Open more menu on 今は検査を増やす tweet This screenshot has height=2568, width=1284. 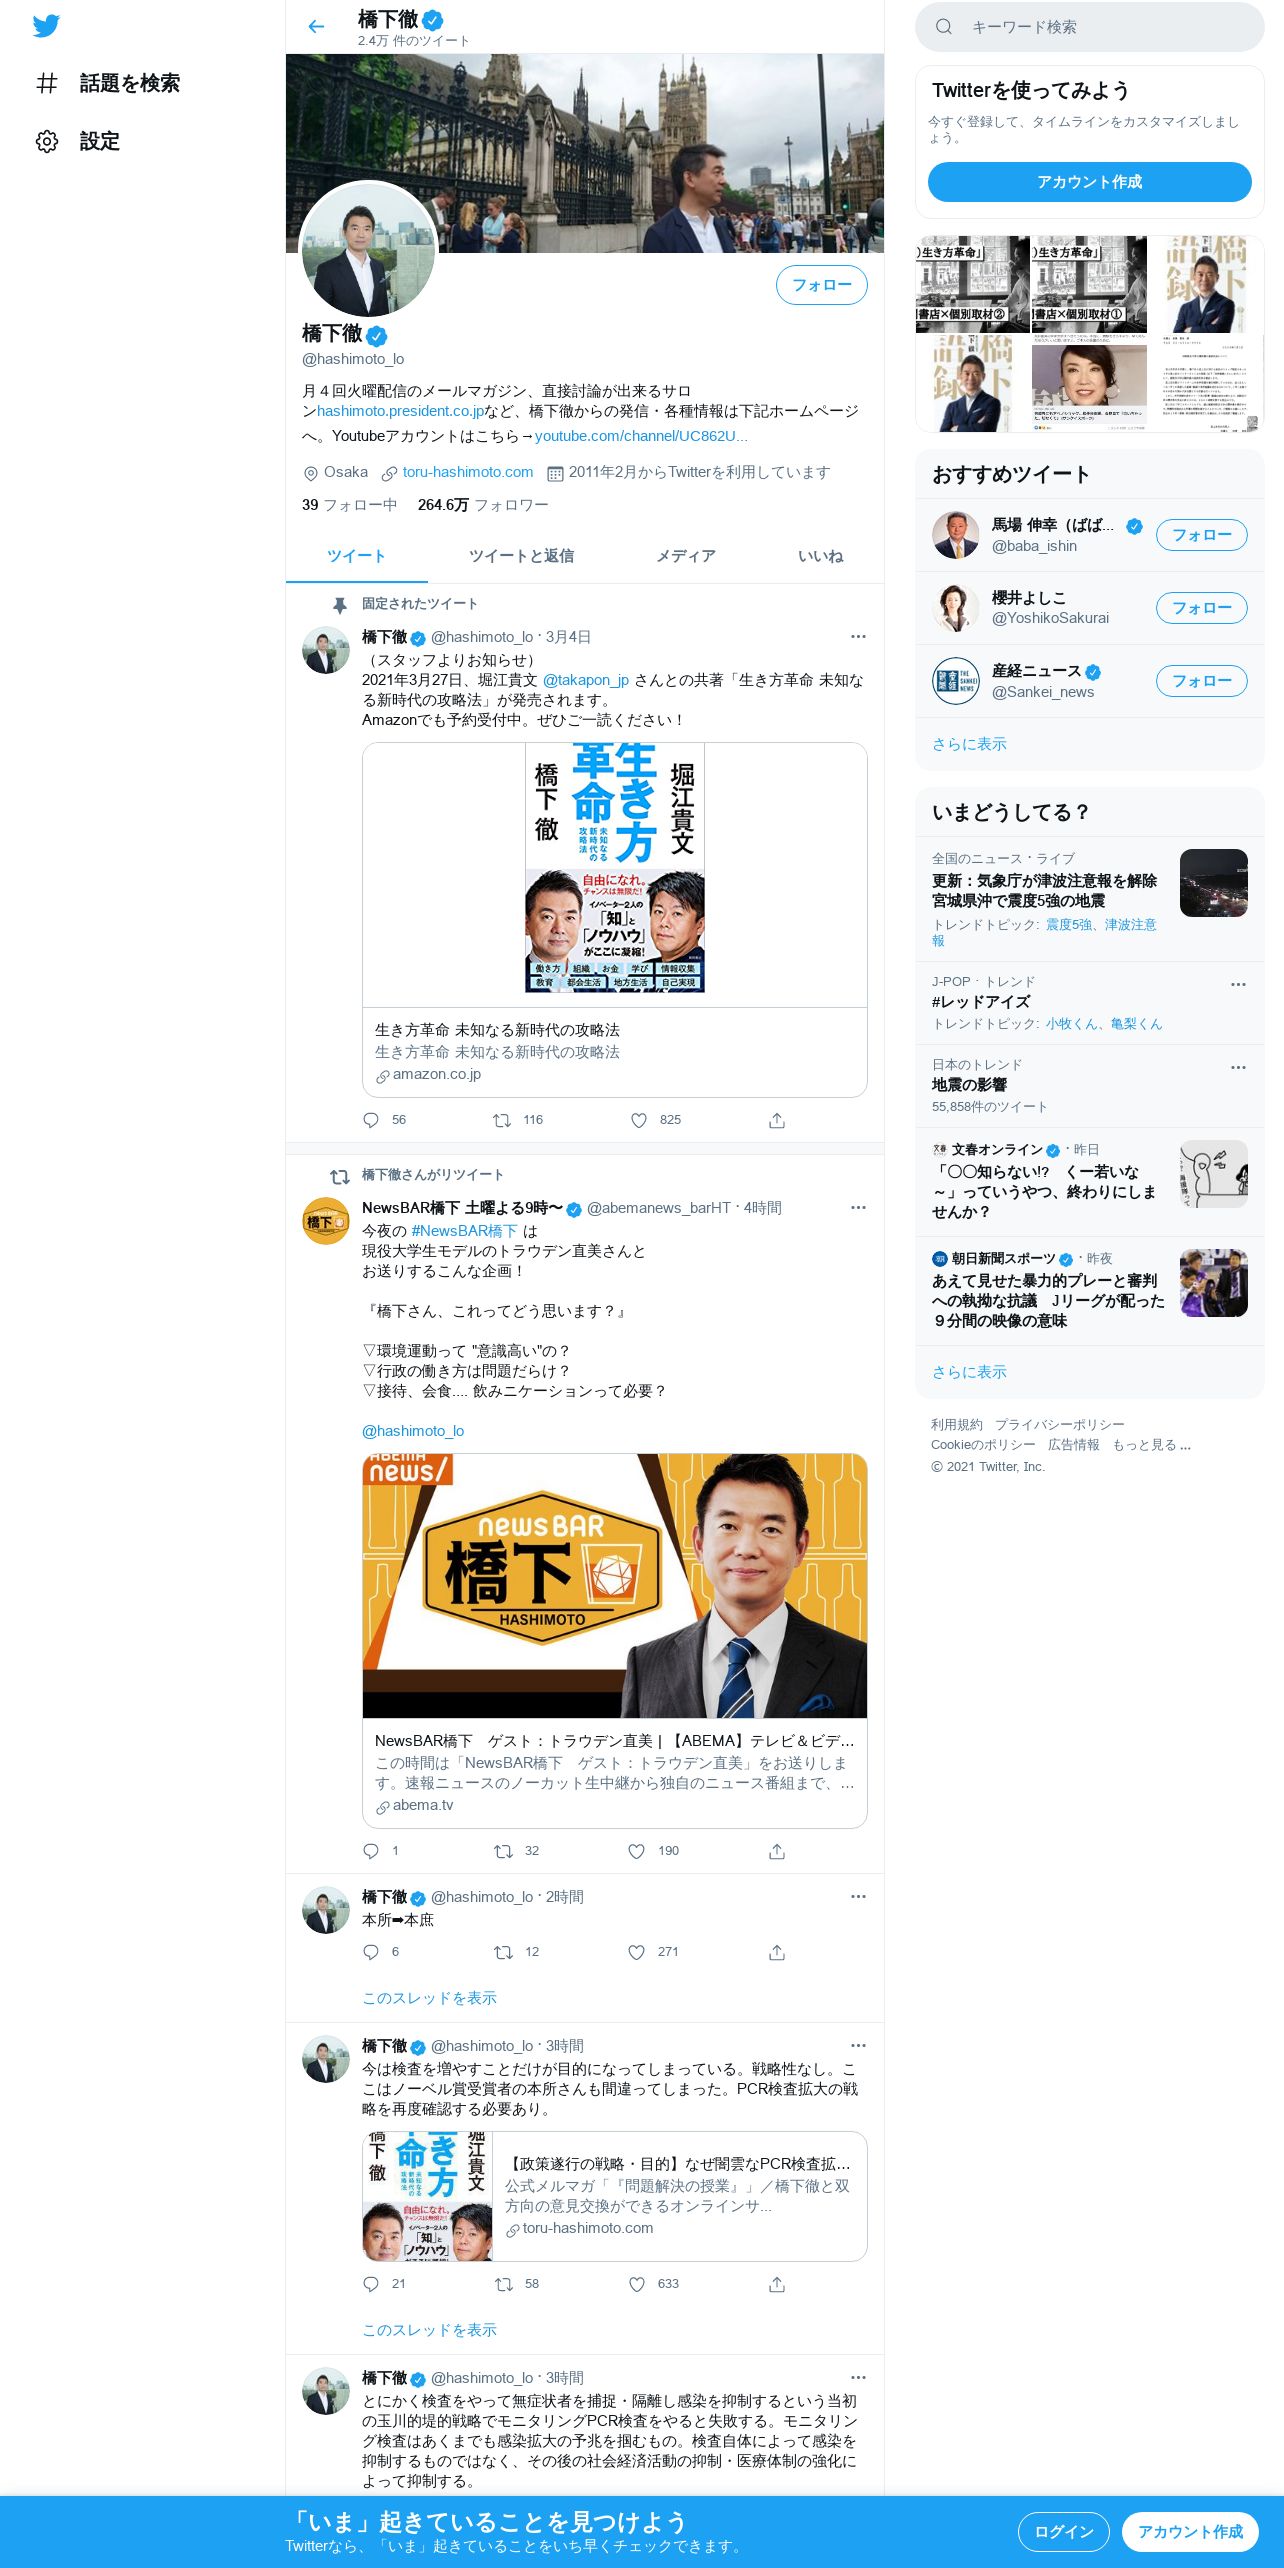(858, 2046)
